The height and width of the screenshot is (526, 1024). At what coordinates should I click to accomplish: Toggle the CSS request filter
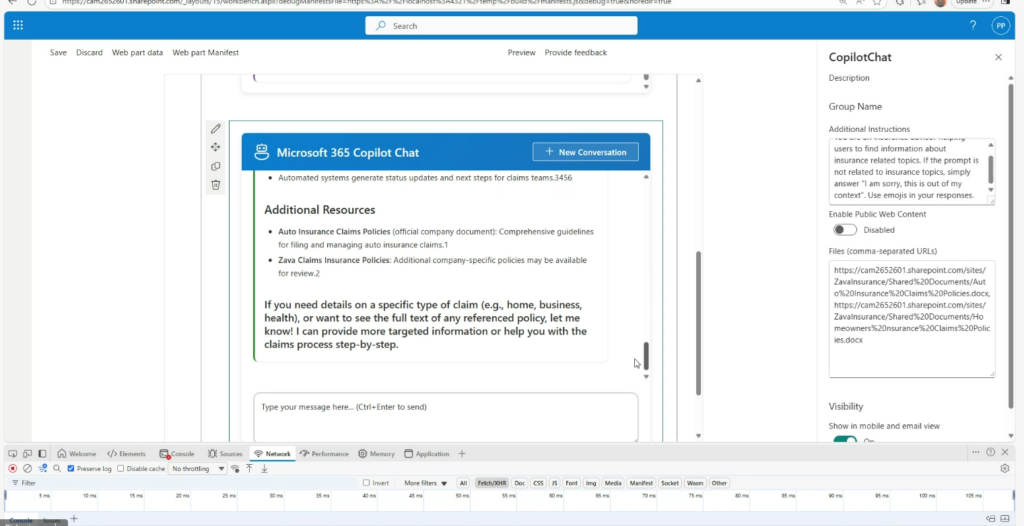coord(538,483)
